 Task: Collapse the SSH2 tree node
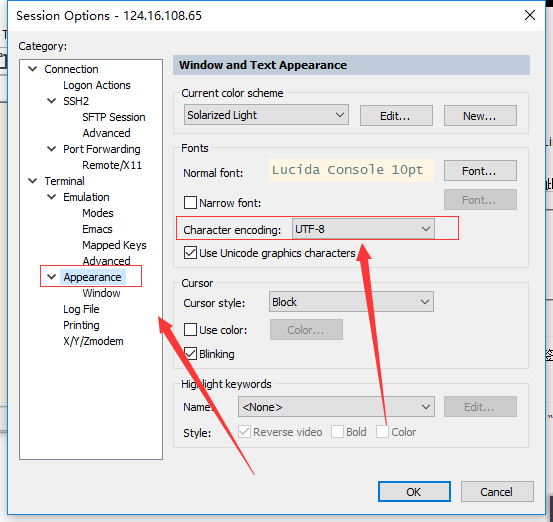coord(51,101)
